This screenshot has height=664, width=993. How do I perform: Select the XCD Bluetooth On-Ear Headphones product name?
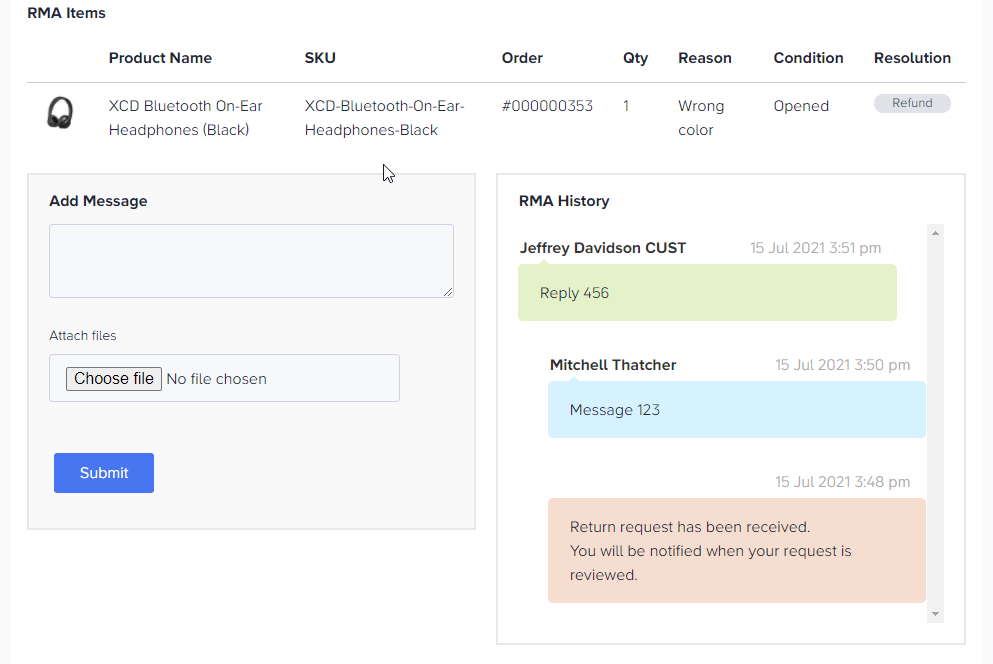point(186,118)
